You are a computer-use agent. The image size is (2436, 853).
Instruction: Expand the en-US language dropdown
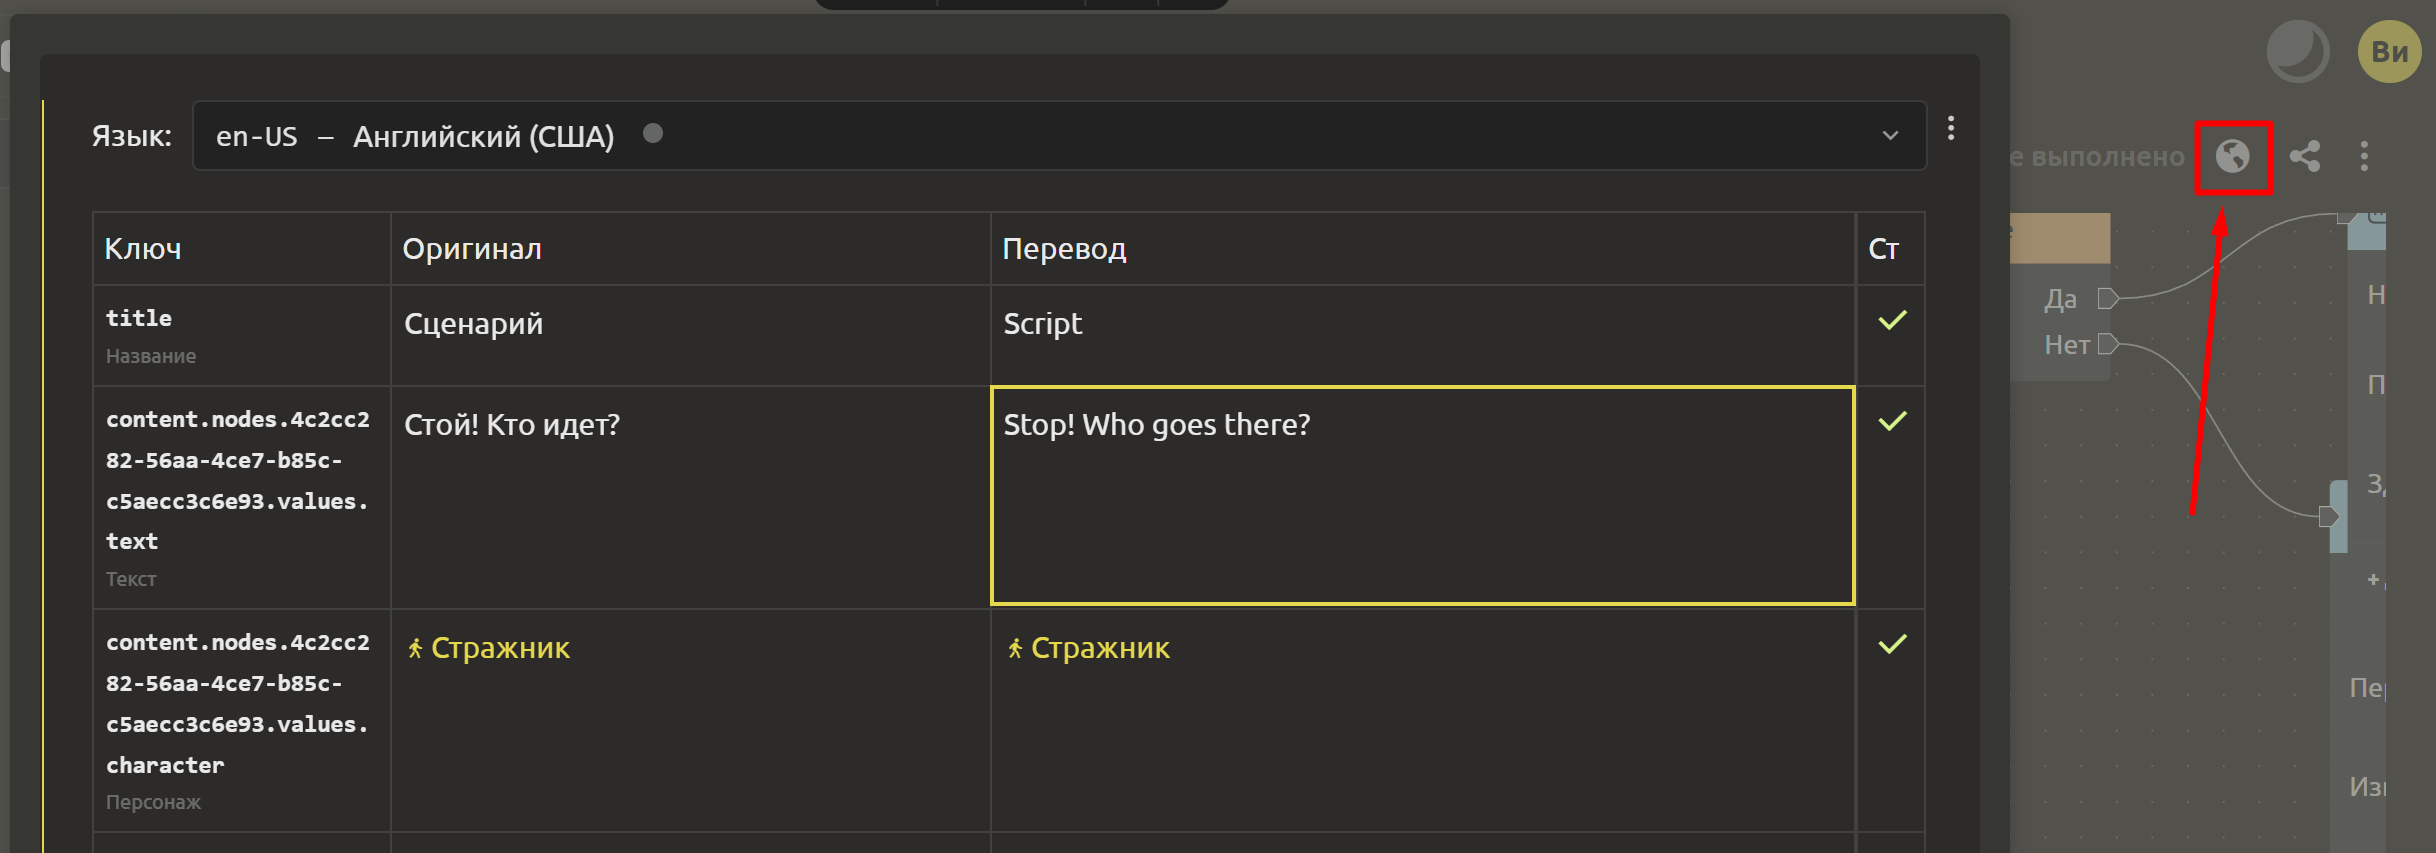(1059, 135)
